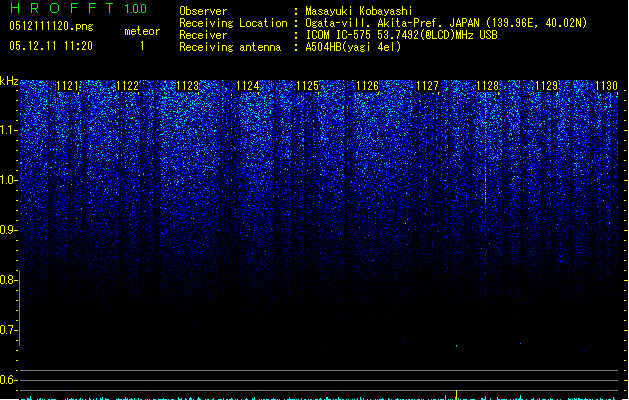The width and height of the screenshot is (629, 400).
Task: Click the 1123 time marker
Action: click(x=187, y=86)
